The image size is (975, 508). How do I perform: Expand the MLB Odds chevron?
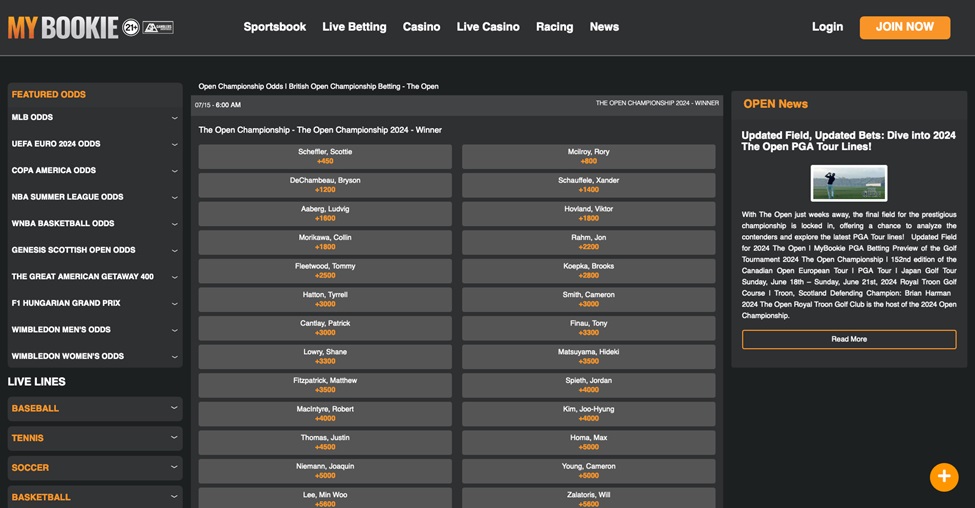[174, 118]
